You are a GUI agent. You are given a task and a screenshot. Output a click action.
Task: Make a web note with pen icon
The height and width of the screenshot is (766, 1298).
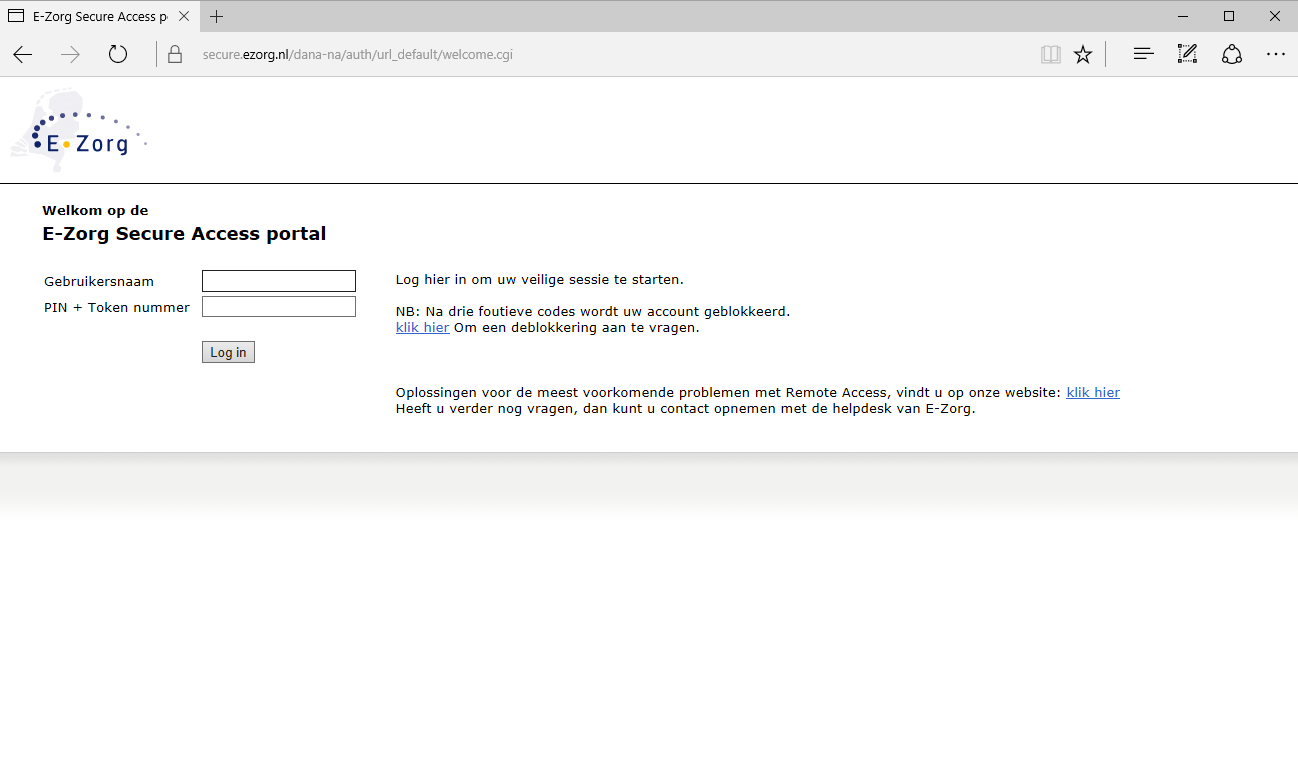pyautogui.click(x=1187, y=54)
